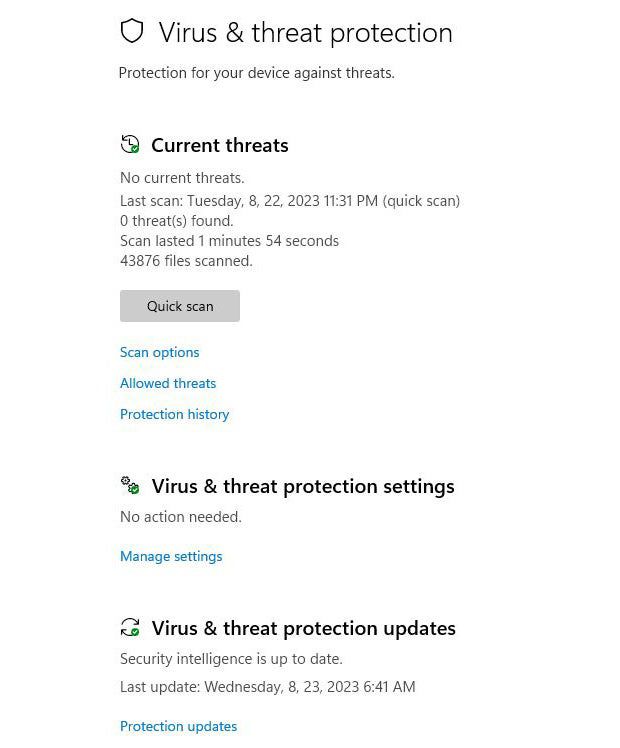Viewport: 620px width, 748px height.
Task: Click the Virus & threat protection page title
Action: (x=305, y=33)
